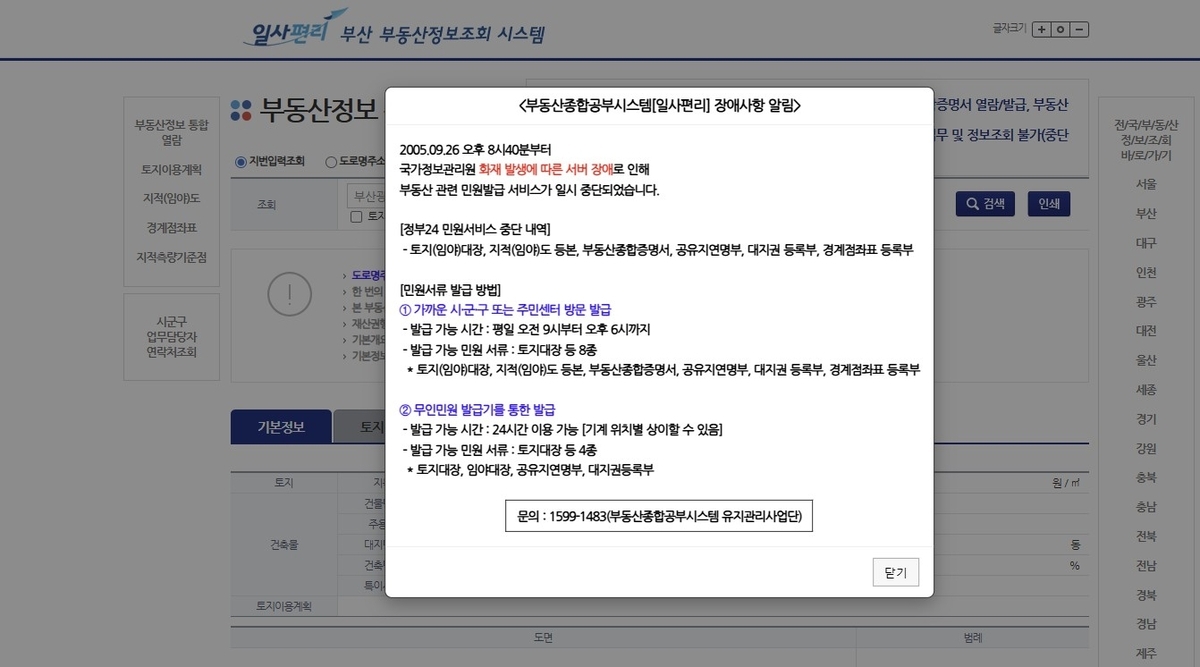
Task: Click the 전국부동산정보조회 바로가기 sidebar heading
Action: point(1146,141)
